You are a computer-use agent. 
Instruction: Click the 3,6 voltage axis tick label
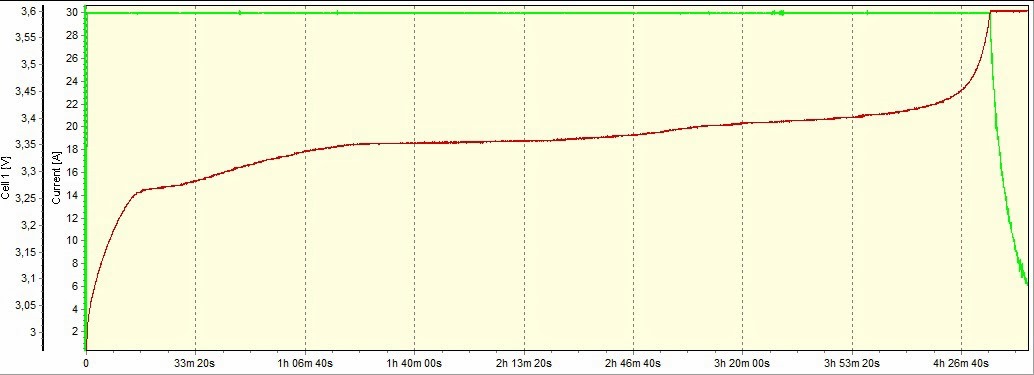[x=28, y=11]
